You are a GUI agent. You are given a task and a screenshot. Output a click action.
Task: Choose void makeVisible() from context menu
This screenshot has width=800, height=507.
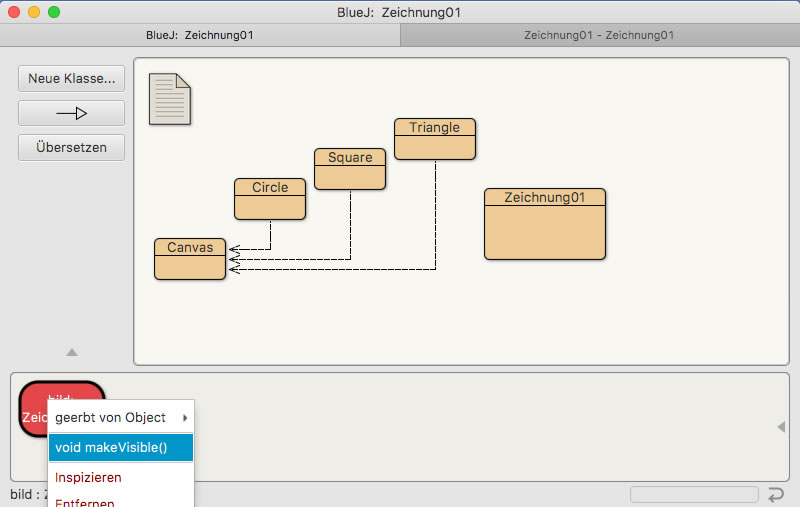pyautogui.click(x=120, y=447)
